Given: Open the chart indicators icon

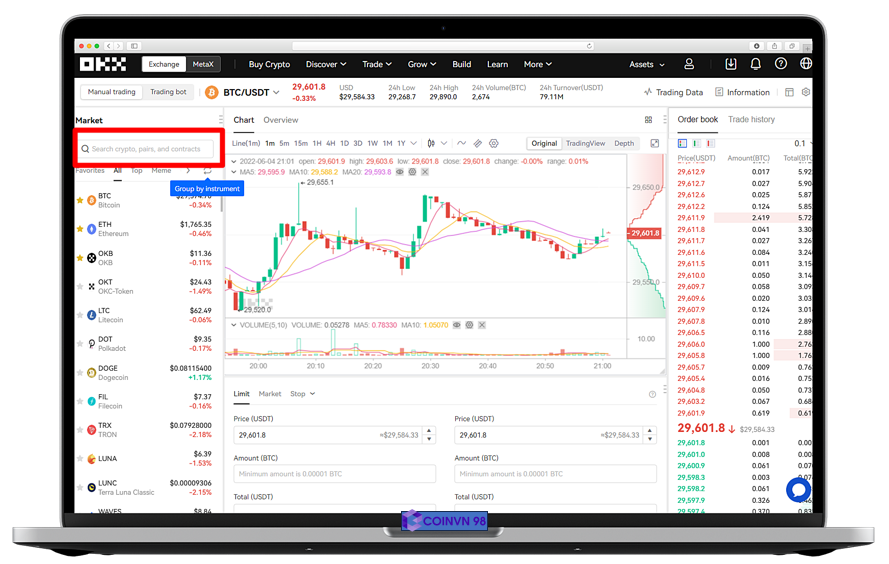Looking at the screenshot, I should pos(461,143).
